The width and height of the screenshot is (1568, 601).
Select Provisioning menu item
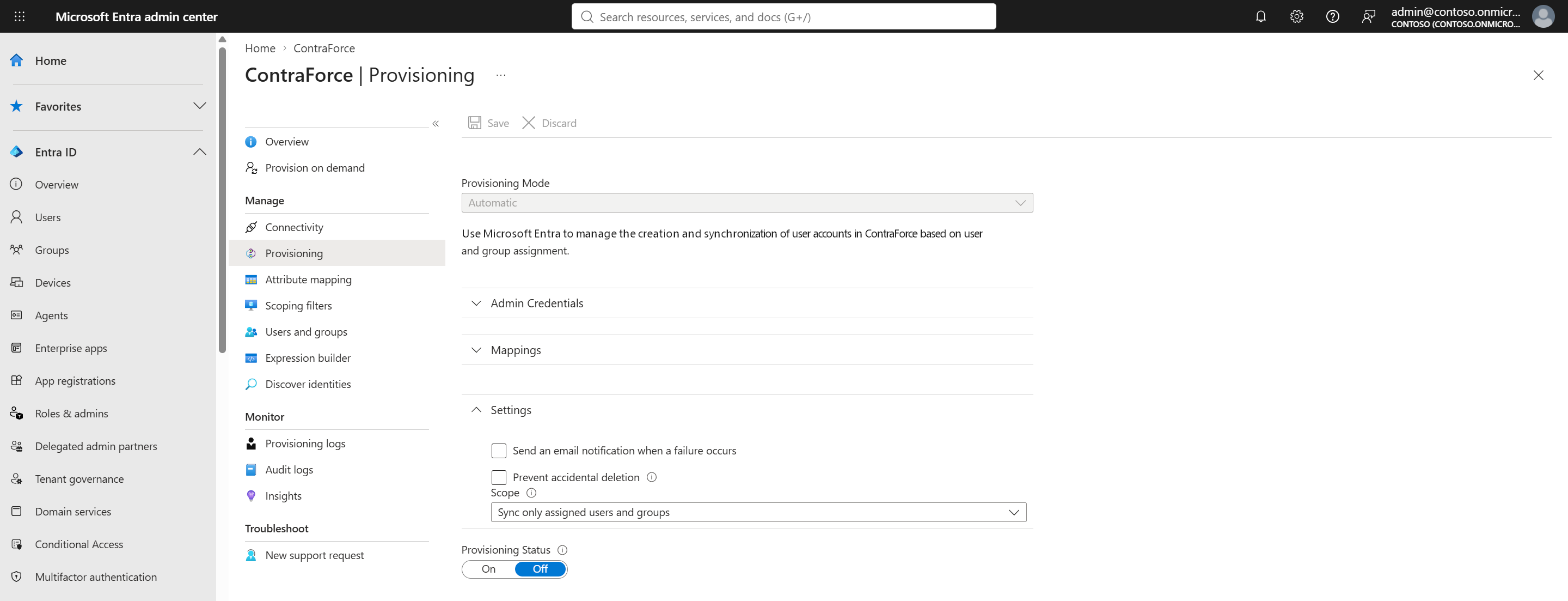point(337,254)
